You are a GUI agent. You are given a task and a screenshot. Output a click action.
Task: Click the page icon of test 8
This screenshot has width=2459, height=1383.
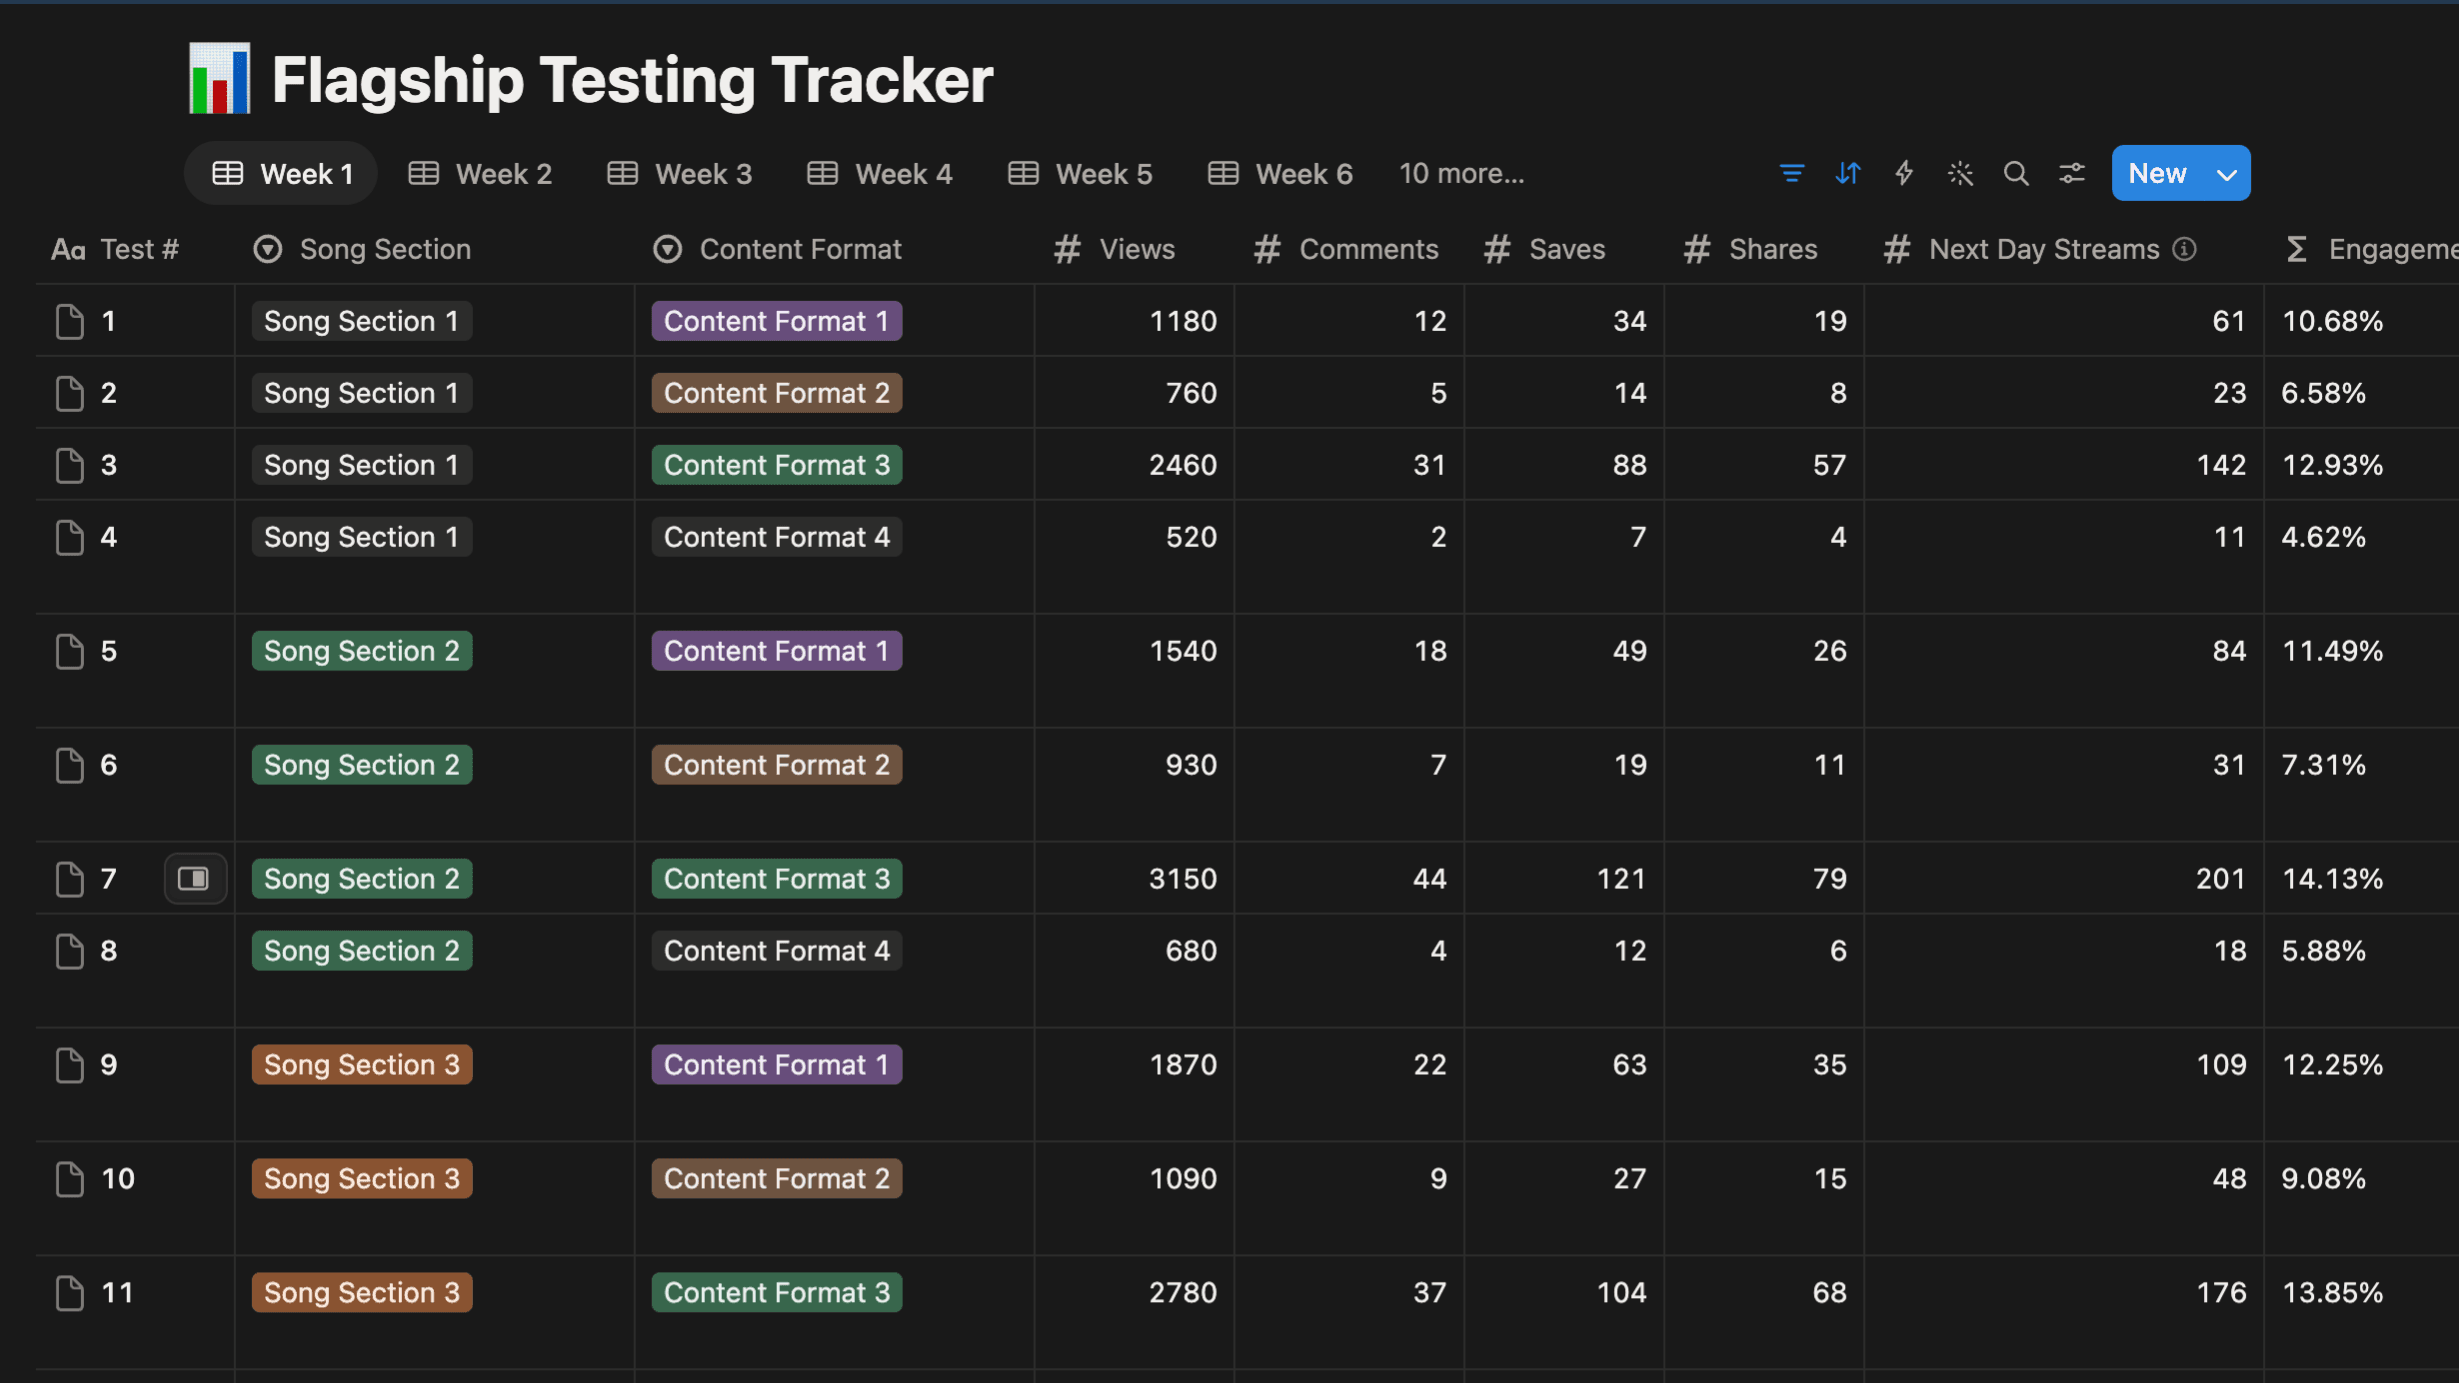(x=69, y=951)
